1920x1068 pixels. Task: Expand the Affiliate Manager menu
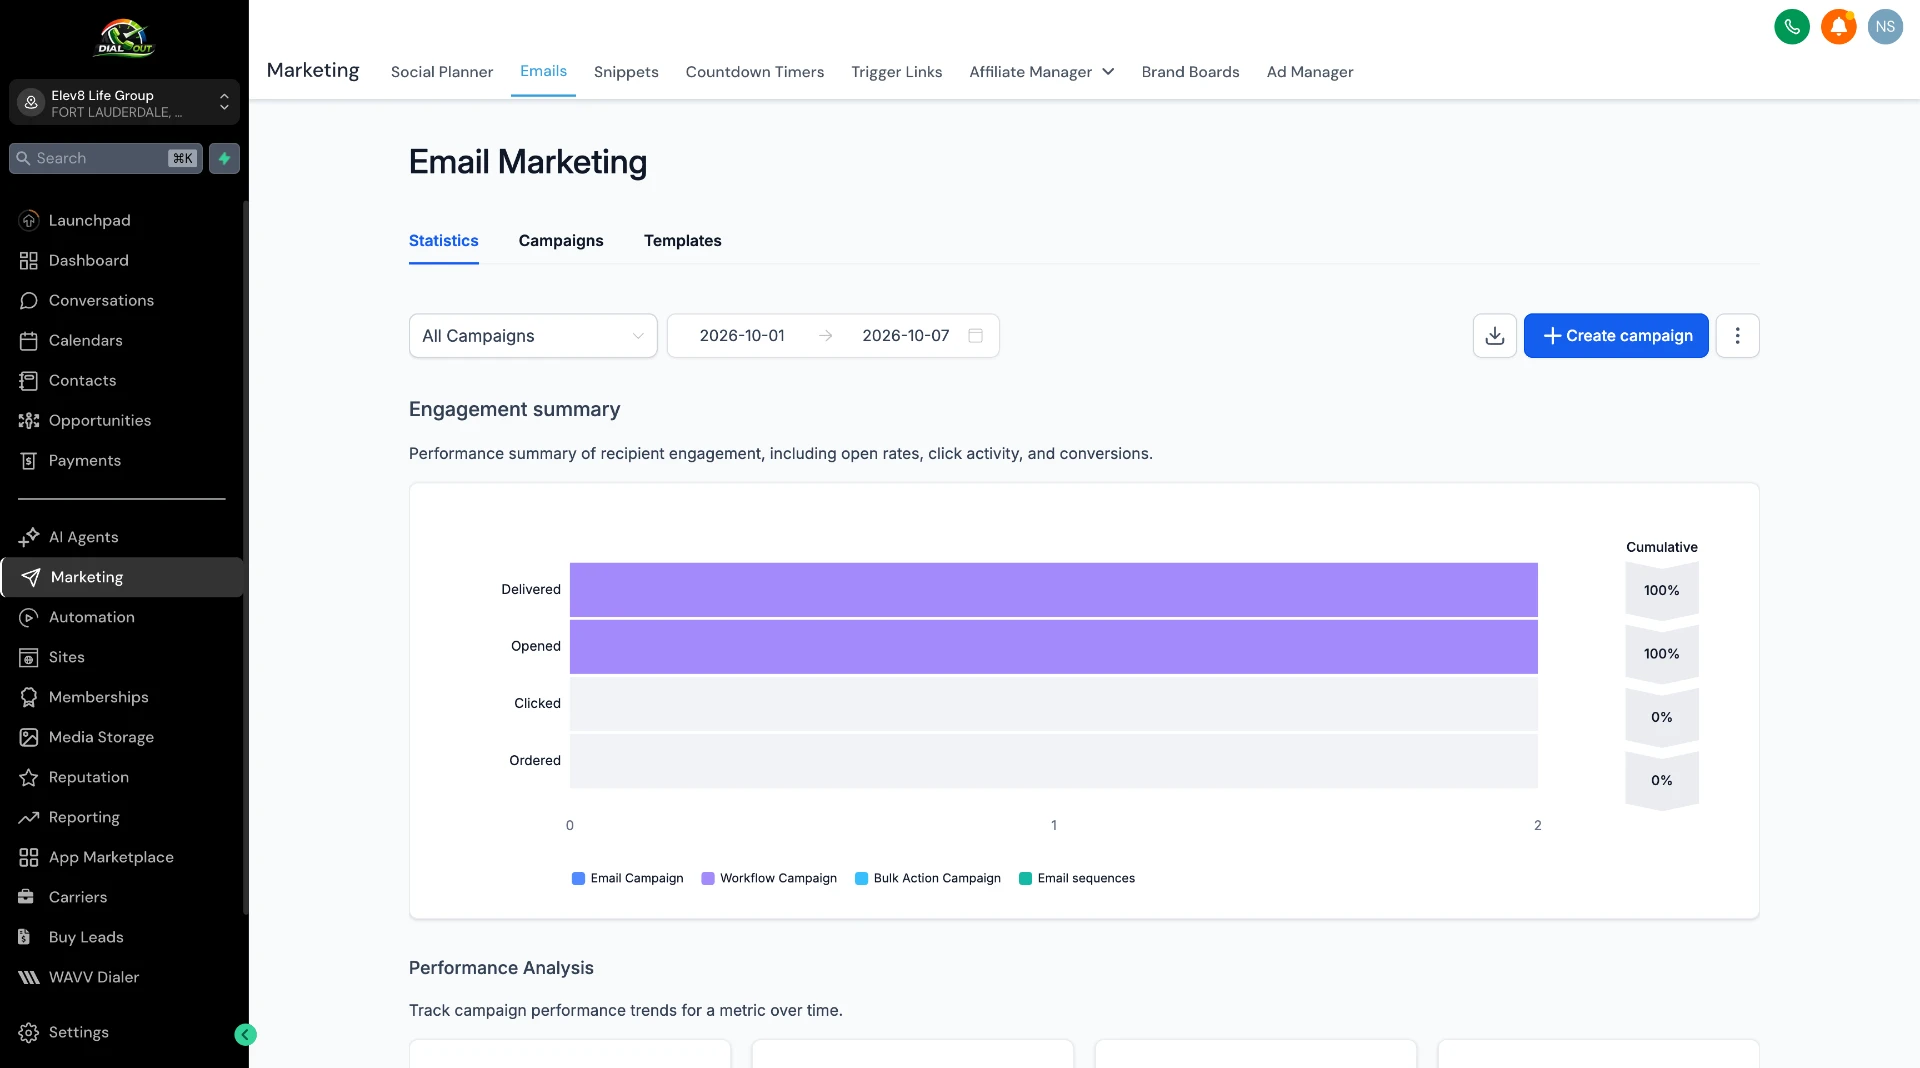click(1042, 72)
